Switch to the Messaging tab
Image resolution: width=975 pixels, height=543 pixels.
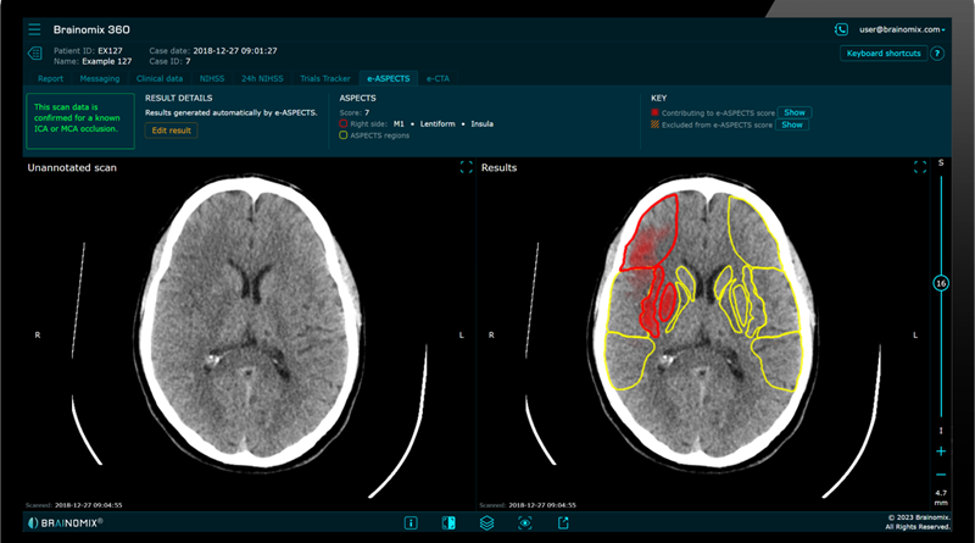[99, 78]
